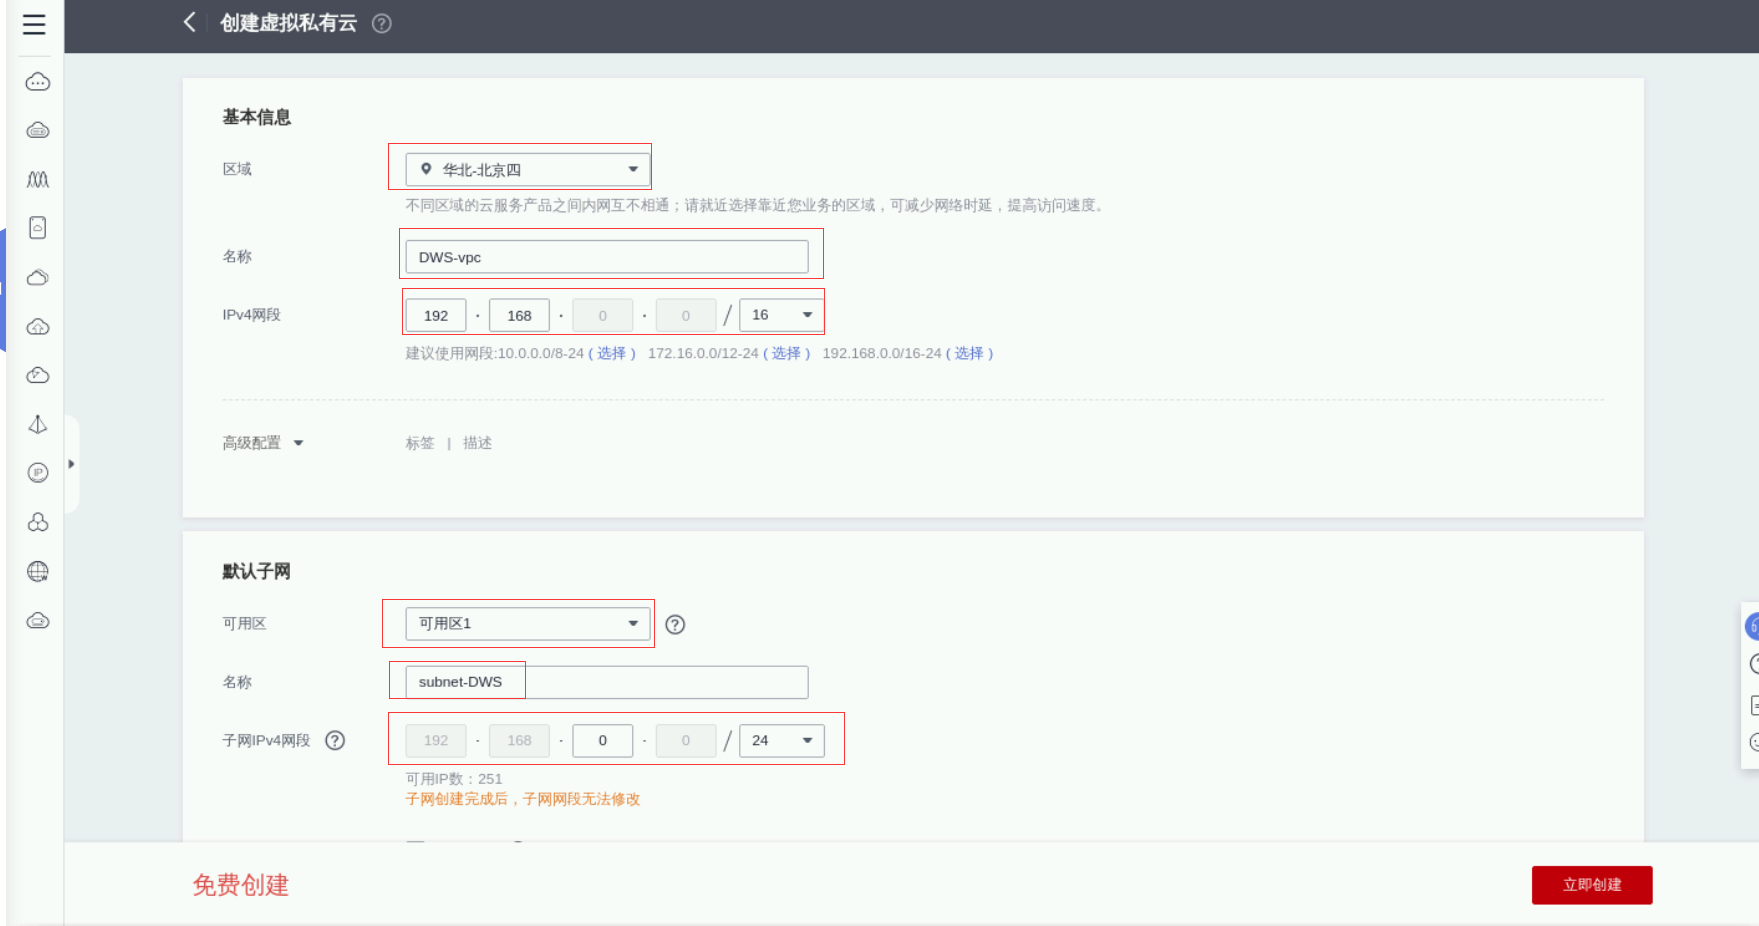
Task: Open the hamburger navigation menu
Action: coord(34,24)
